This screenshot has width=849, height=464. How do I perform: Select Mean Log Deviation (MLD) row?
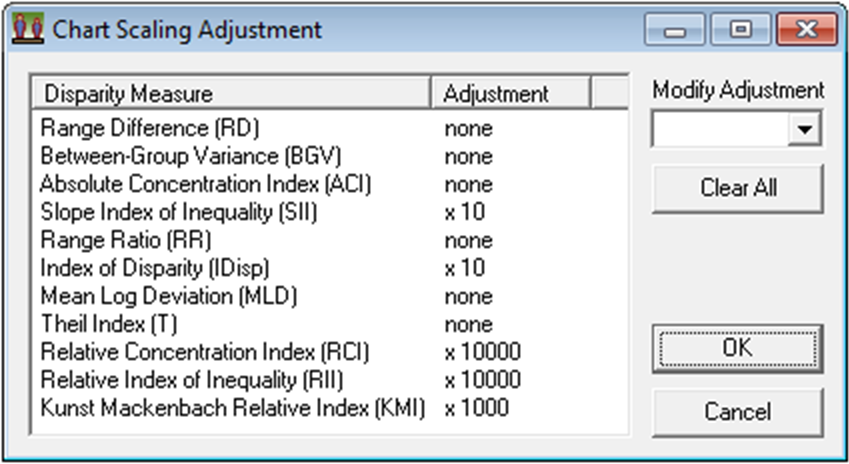(169, 296)
